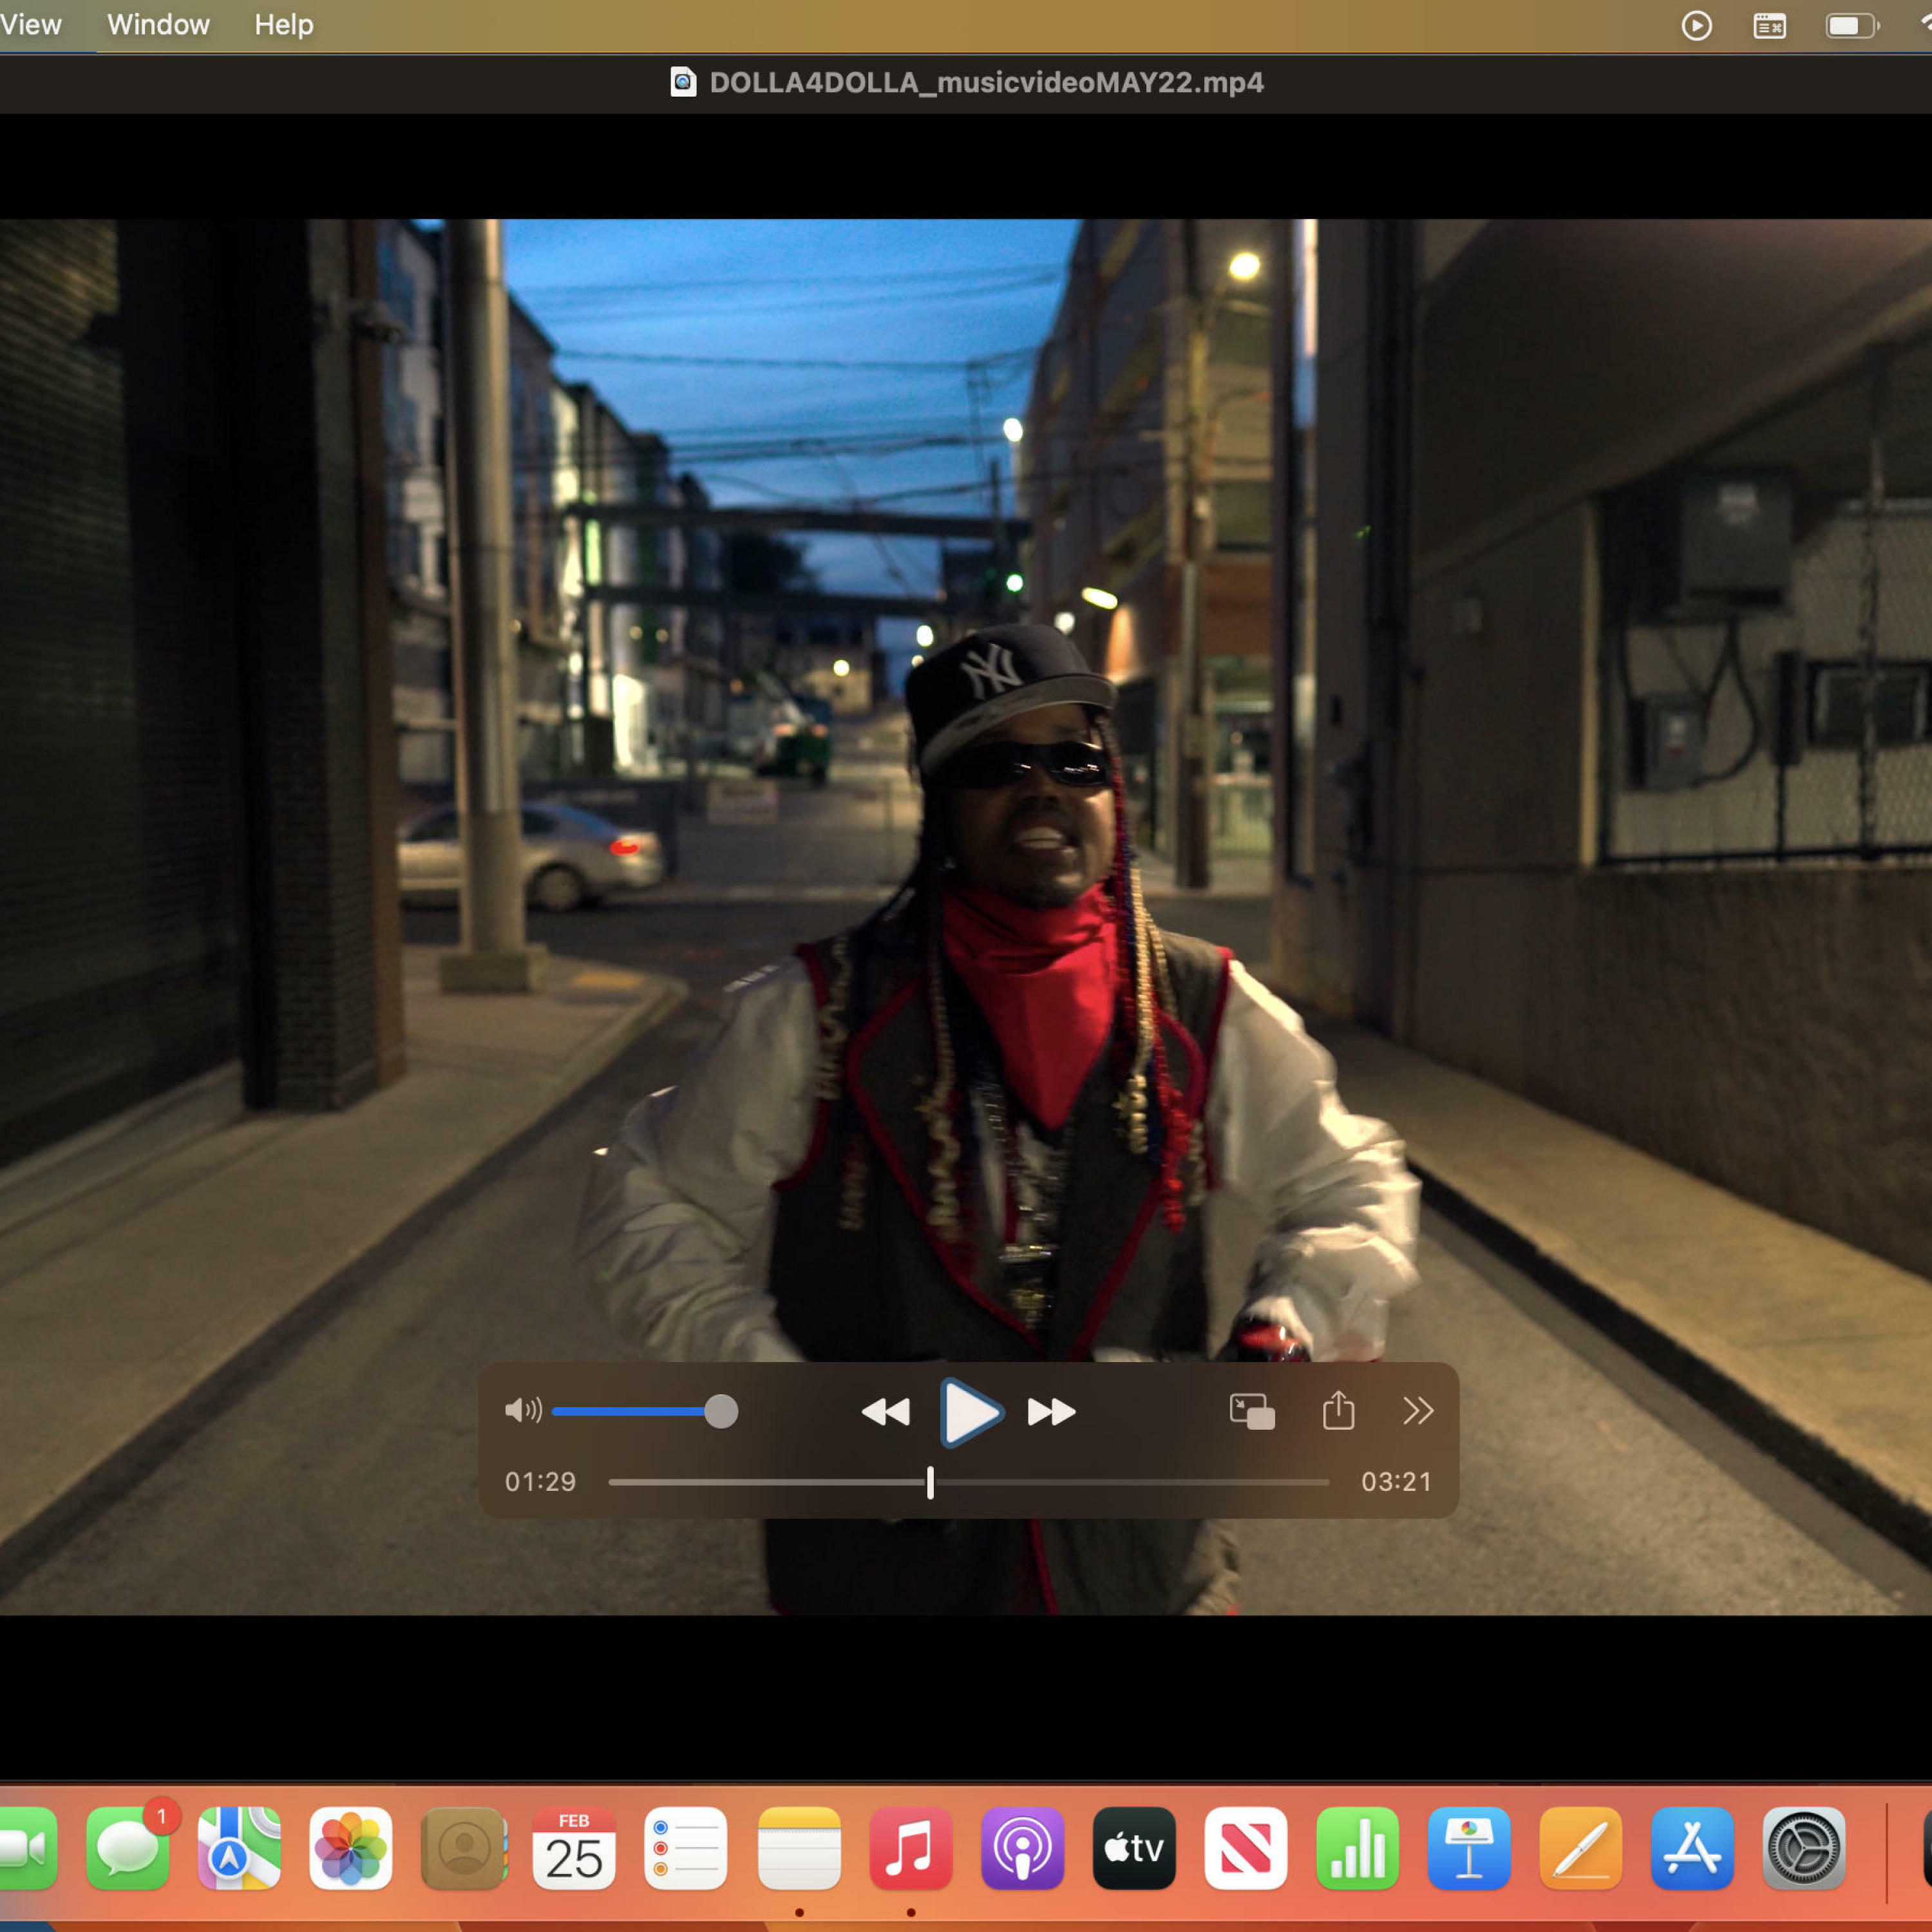The height and width of the screenshot is (1932, 1932).
Task: Toggle picture-in-picture mode
Action: click(1251, 1412)
